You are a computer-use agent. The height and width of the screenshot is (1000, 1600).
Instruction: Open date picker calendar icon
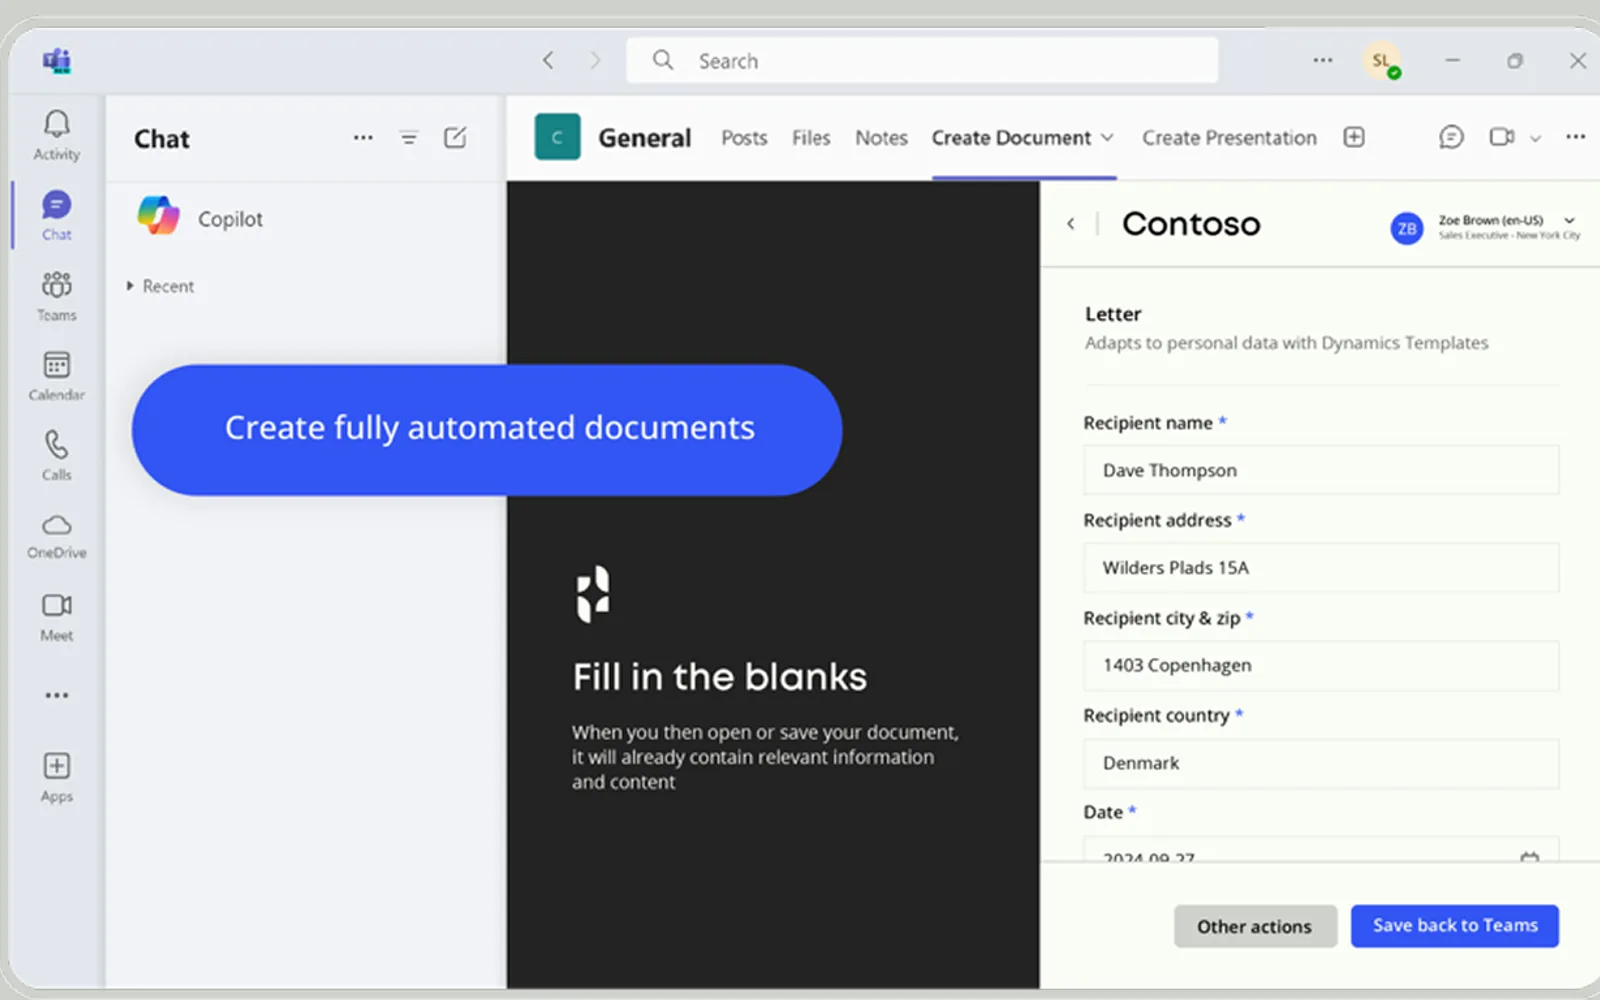coord(1529,856)
